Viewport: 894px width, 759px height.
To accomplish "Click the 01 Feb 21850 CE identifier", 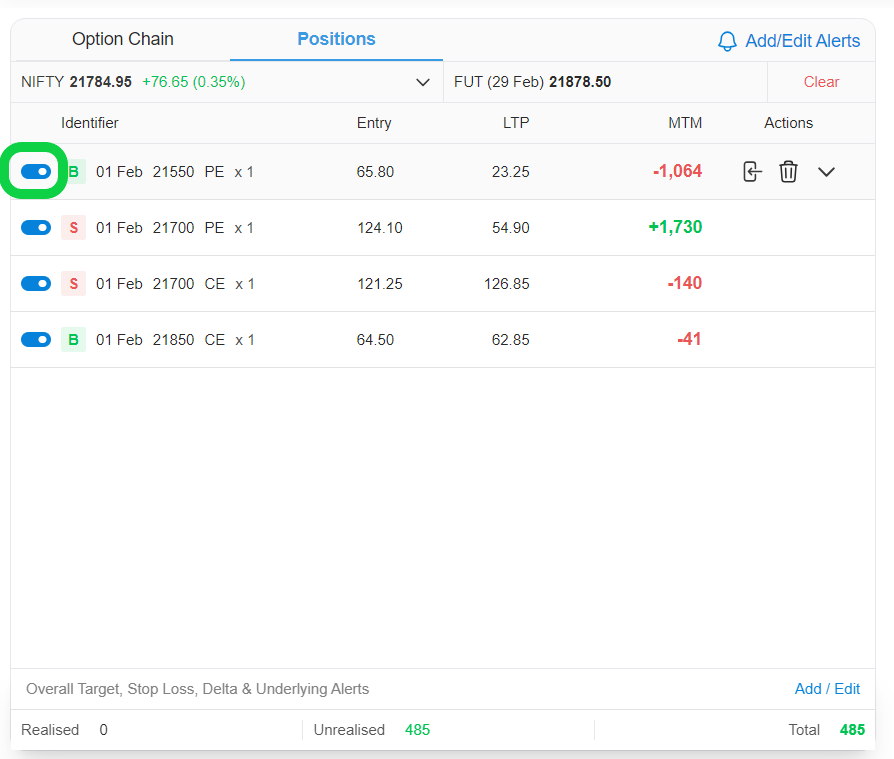I will coord(175,339).
